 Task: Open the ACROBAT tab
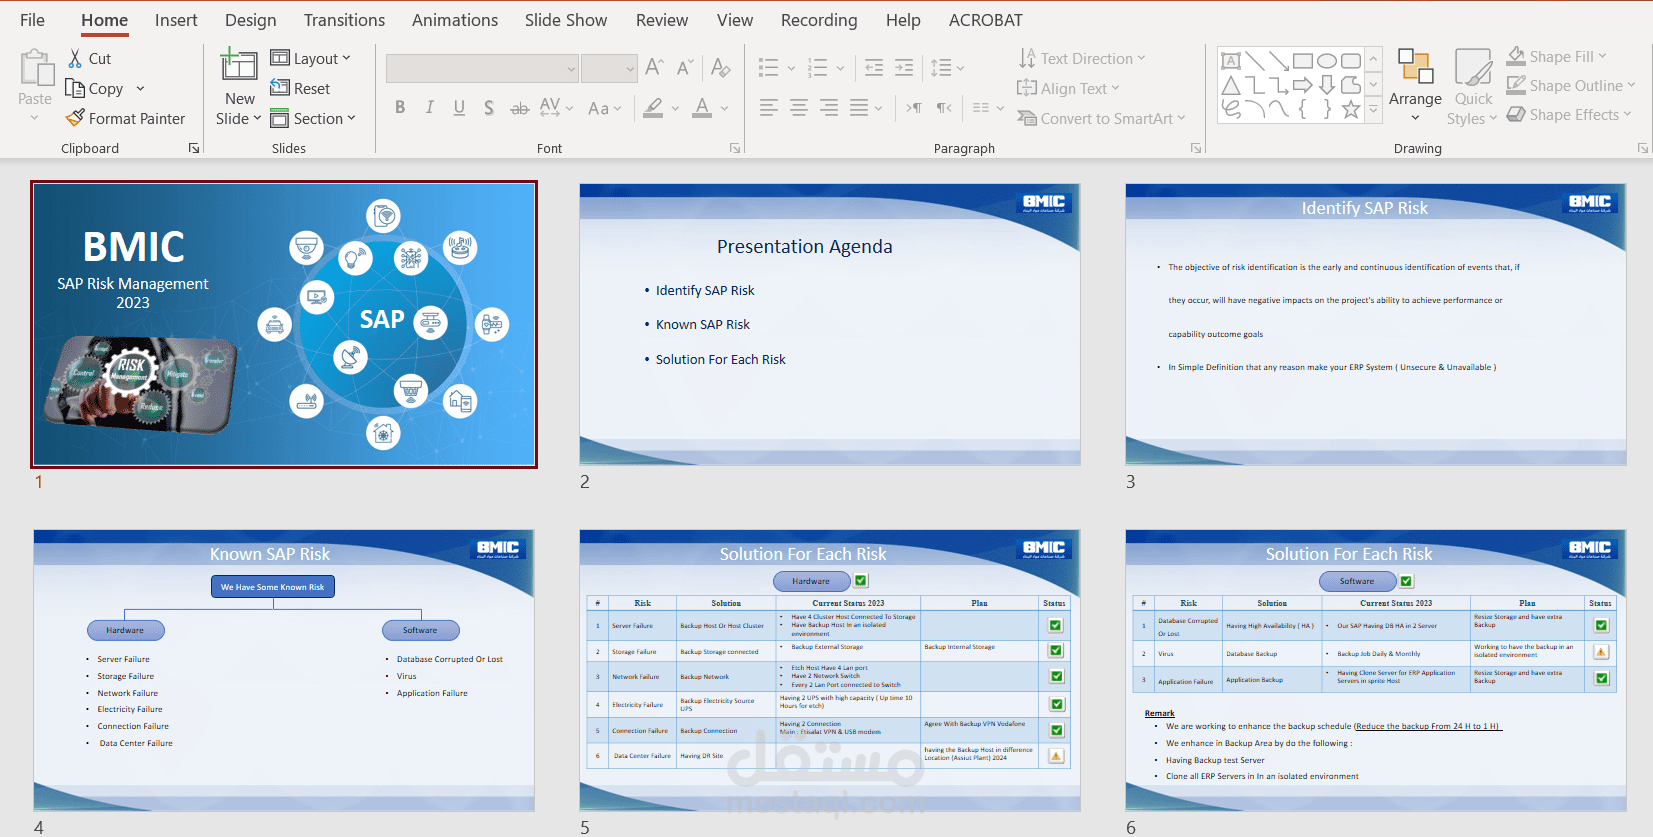pos(986,20)
